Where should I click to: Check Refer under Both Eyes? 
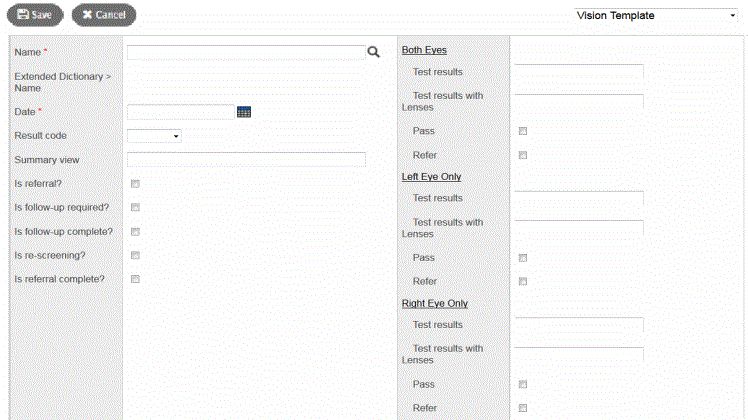(523, 155)
